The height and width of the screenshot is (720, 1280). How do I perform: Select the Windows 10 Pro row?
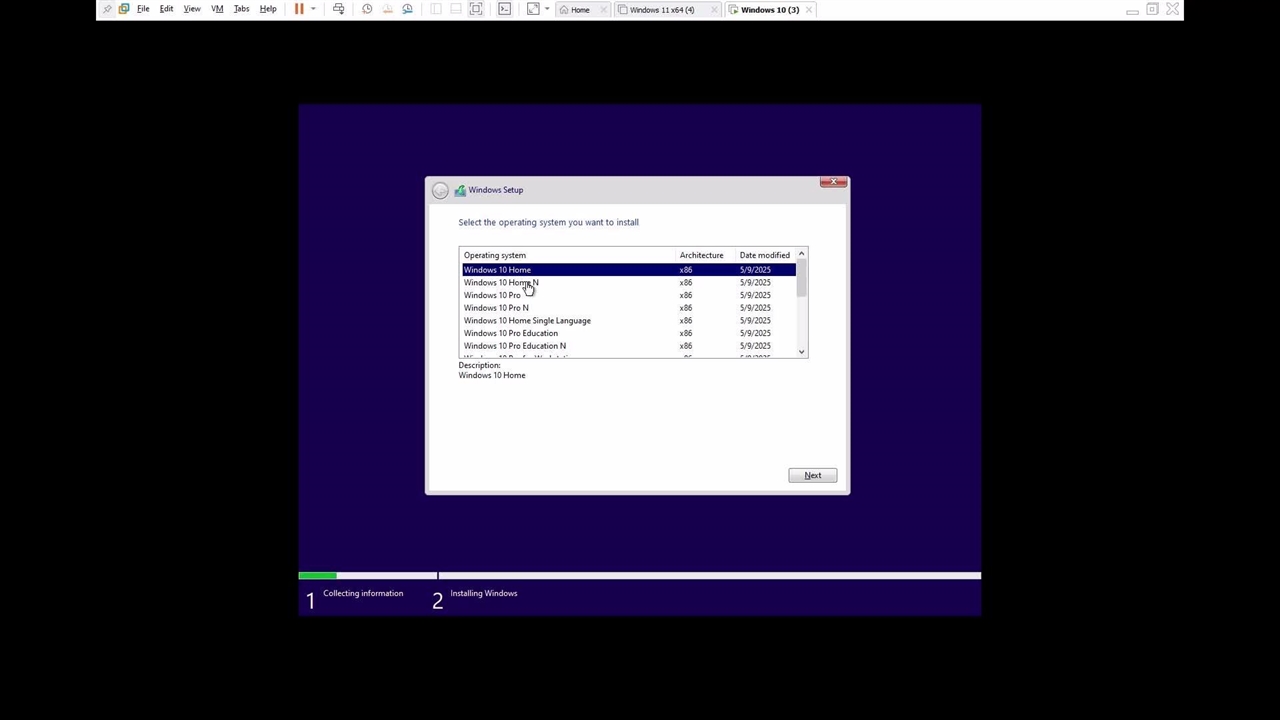[629, 295]
